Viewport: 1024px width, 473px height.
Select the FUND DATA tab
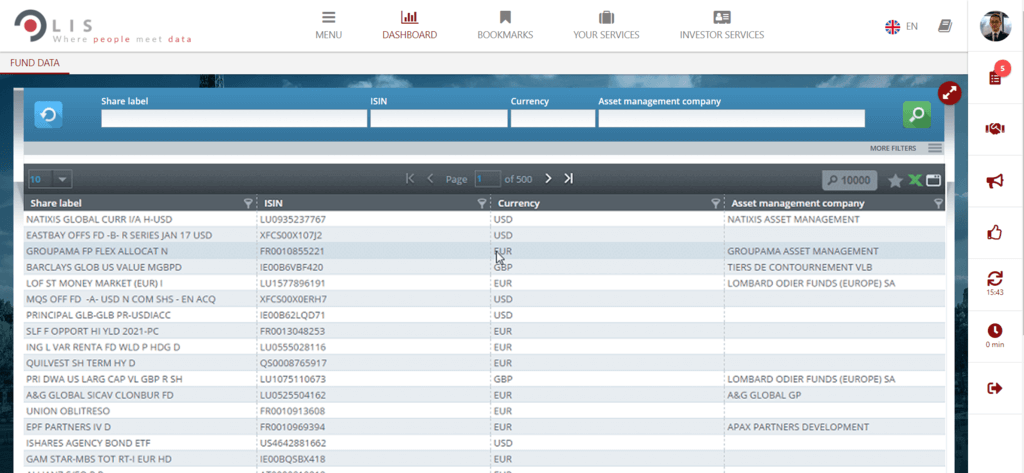(x=35, y=63)
